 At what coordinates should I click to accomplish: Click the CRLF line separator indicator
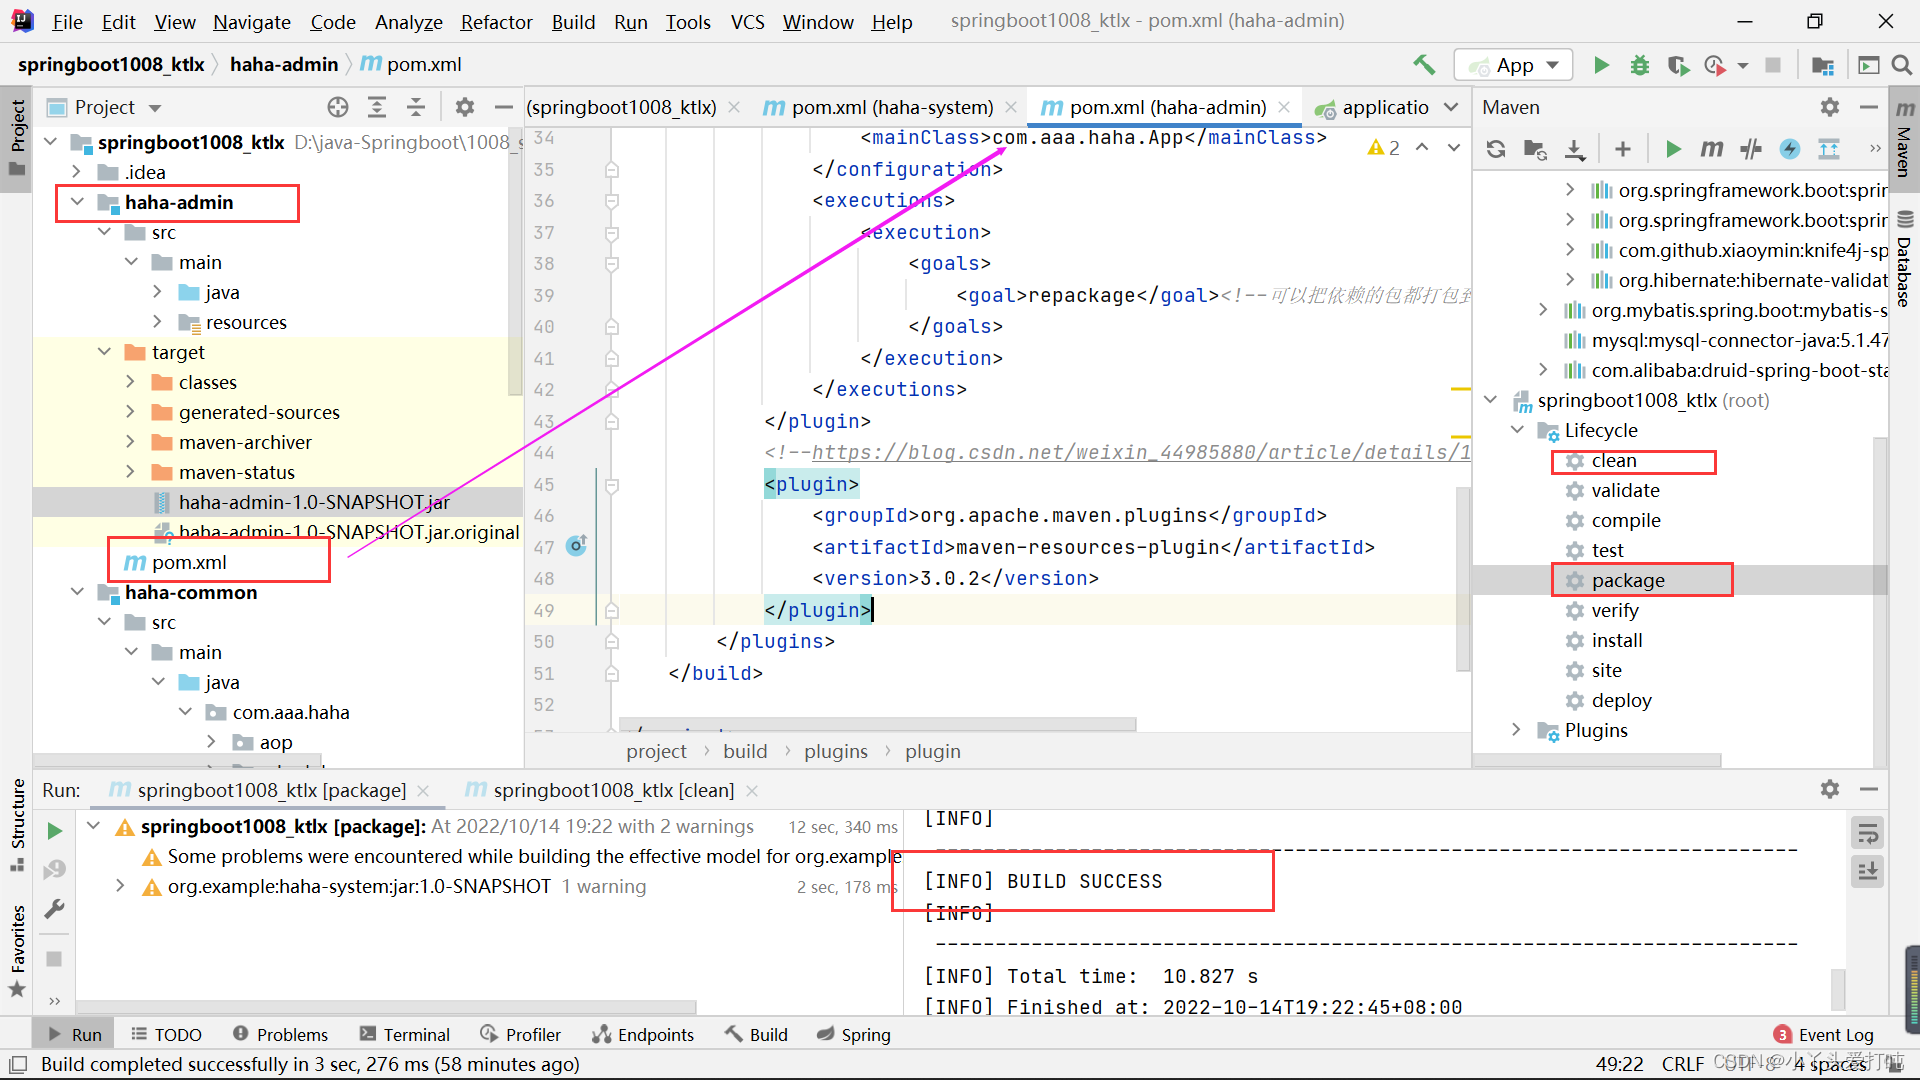1682,1064
